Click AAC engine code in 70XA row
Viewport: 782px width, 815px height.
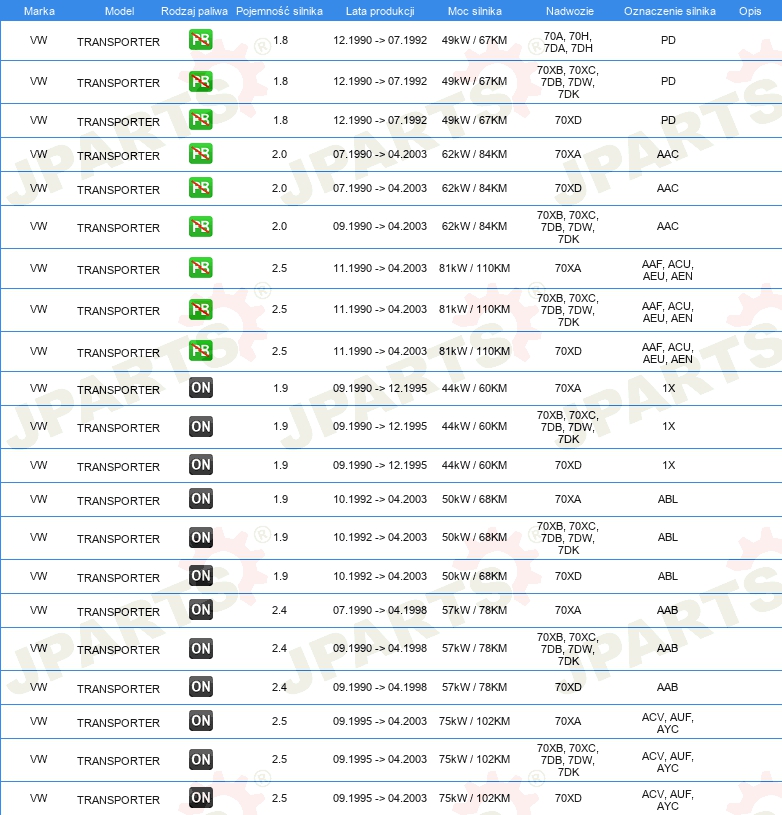668,154
